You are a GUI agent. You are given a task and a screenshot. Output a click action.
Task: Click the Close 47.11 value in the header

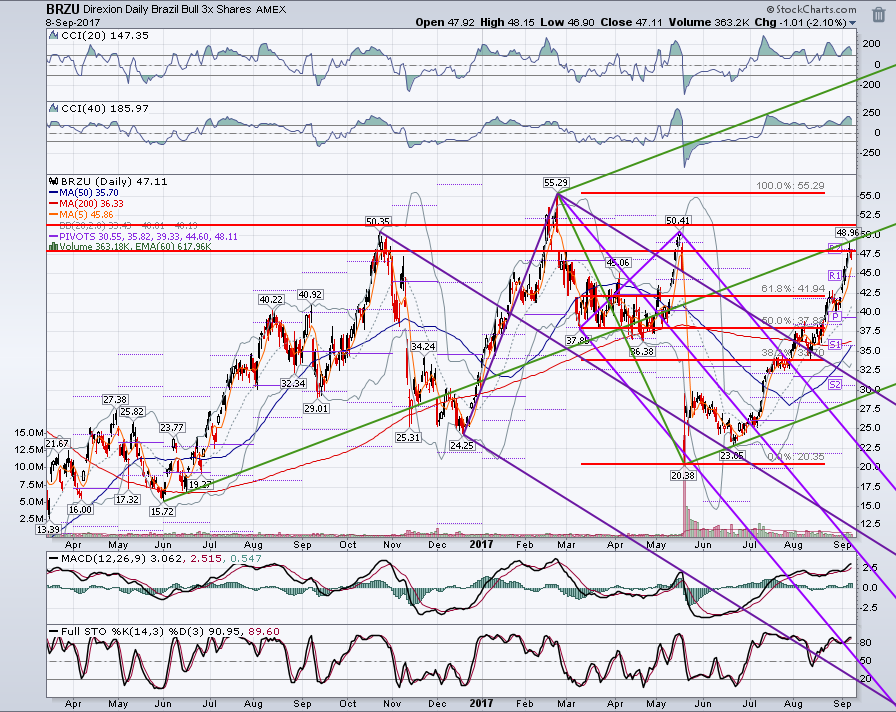631,22
